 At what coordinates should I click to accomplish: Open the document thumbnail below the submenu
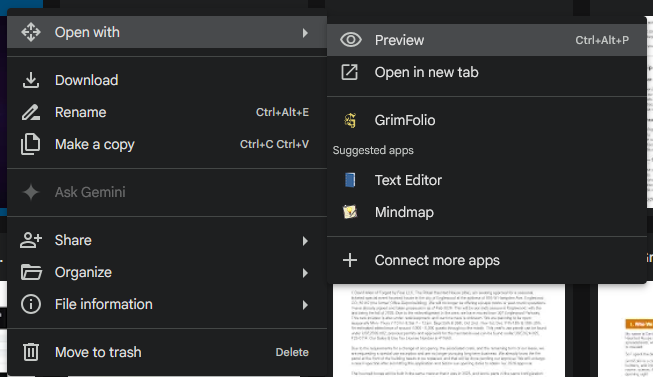pyautogui.click(x=449, y=330)
